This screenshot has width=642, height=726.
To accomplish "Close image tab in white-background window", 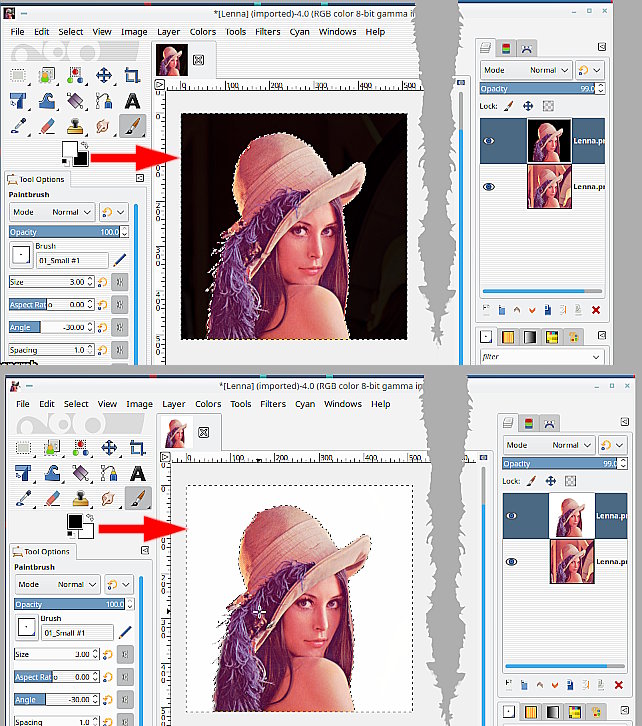I will tap(204, 432).
